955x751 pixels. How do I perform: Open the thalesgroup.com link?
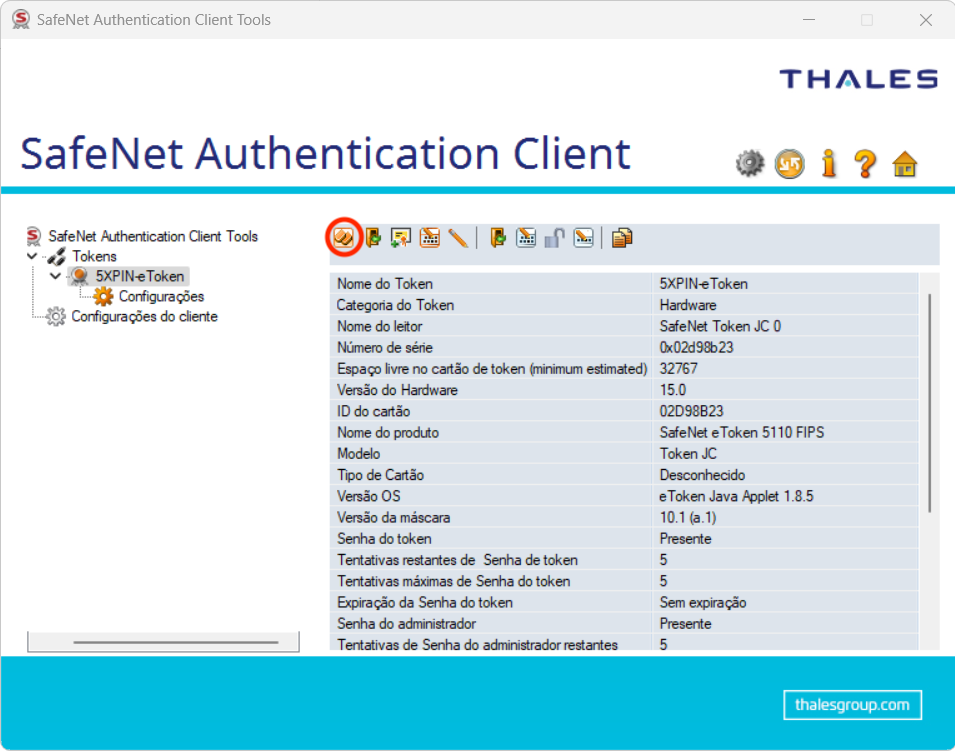click(x=852, y=705)
